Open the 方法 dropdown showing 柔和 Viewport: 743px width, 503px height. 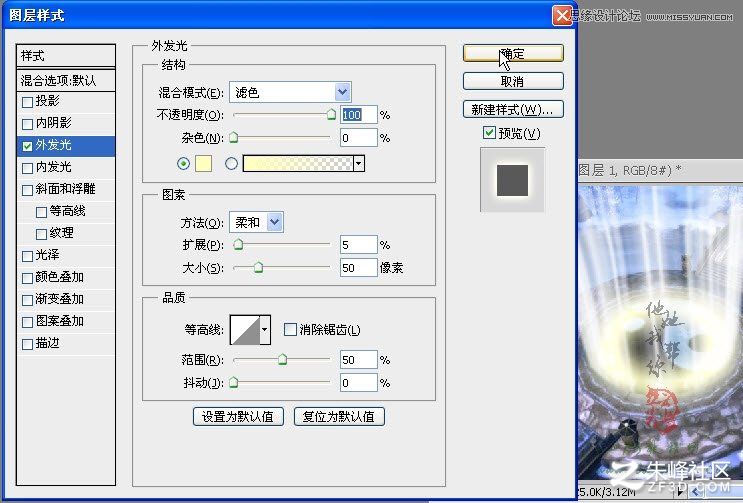[x=256, y=222]
